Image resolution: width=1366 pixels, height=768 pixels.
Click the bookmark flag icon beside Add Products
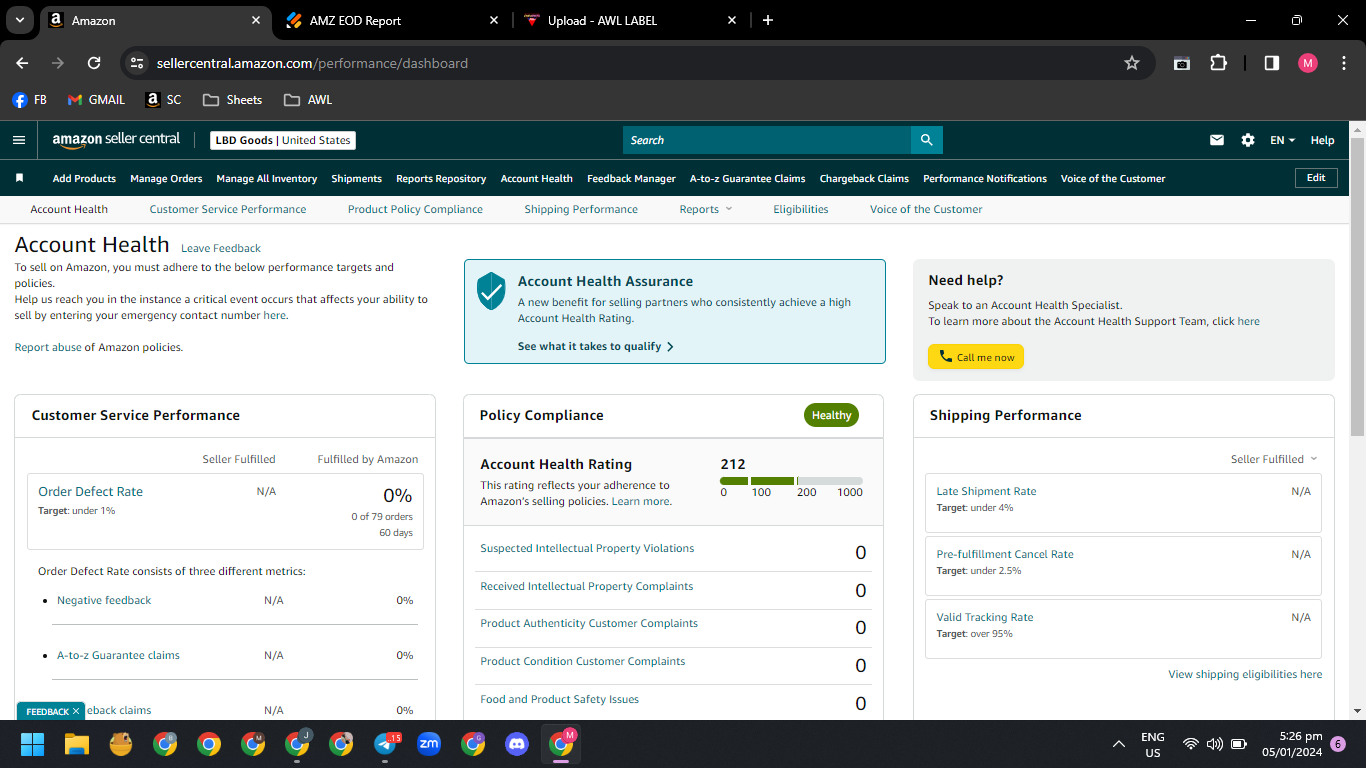click(x=19, y=178)
